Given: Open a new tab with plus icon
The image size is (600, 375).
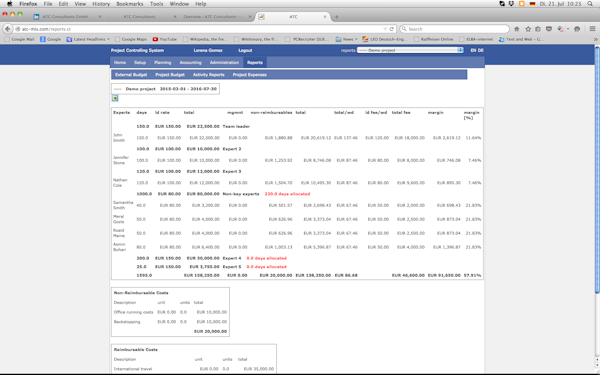Looking at the screenshot, I should 336,17.
